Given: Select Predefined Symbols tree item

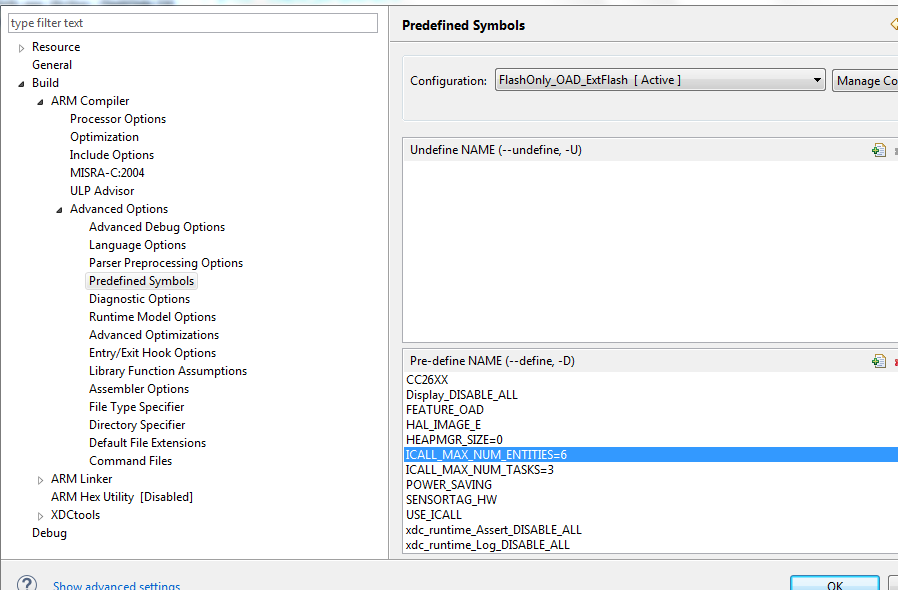Looking at the screenshot, I should click(141, 281).
